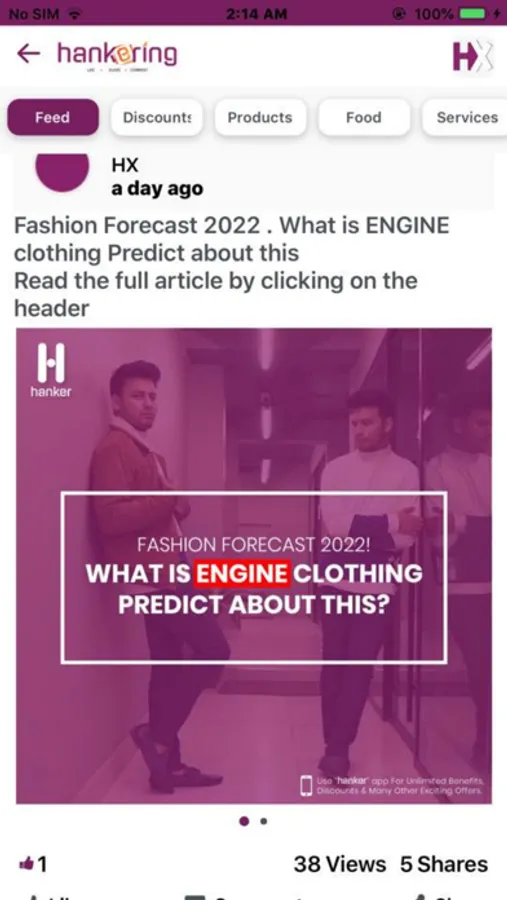View the 38 Views count
Screen dimensions: 507x900
[x=340, y=864]
